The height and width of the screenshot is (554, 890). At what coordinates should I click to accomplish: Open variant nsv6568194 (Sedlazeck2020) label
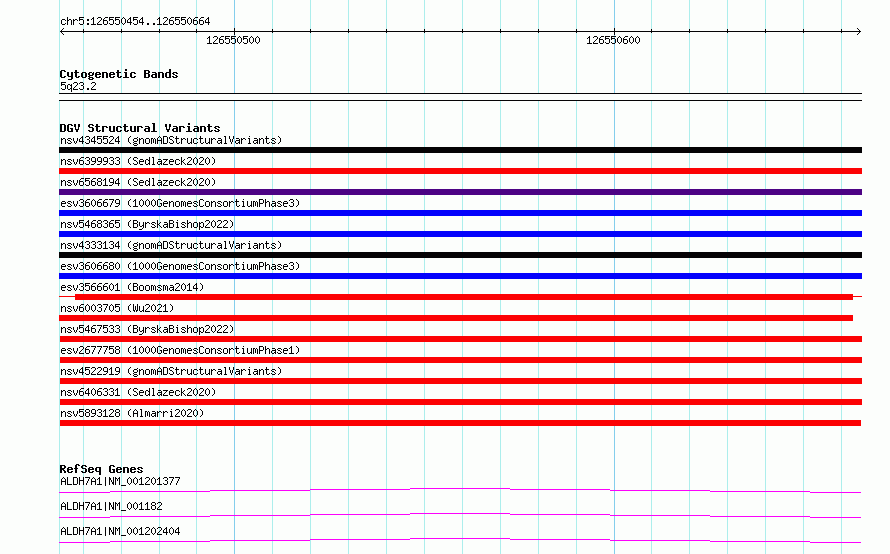click(138, 182)
